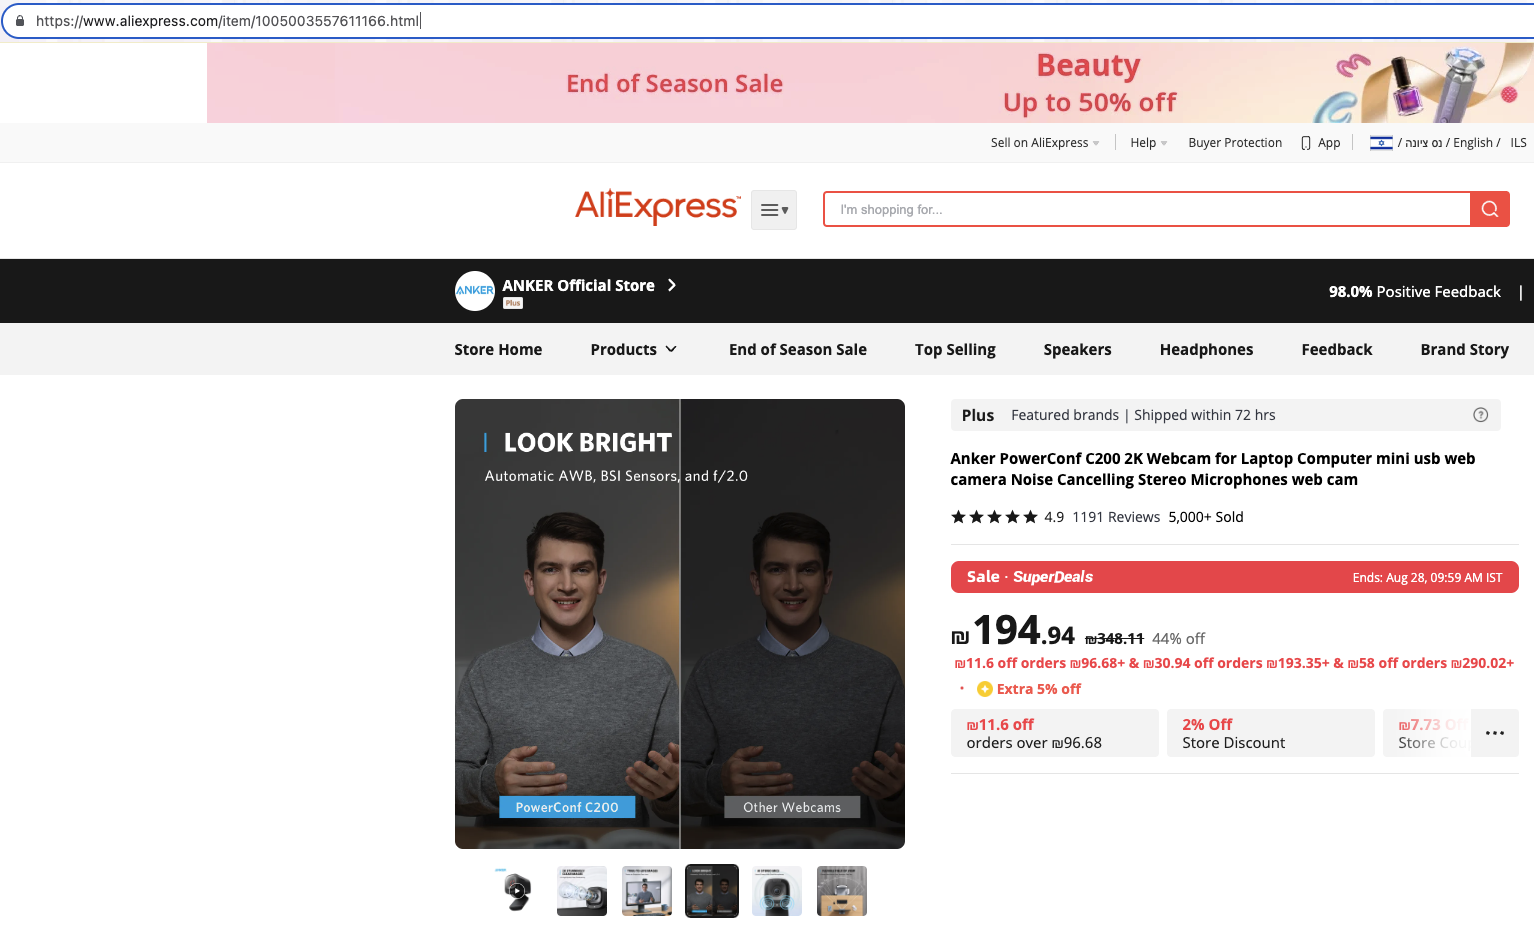Viewport: 1534px width, 928px height.
Task: Expand Sell on AliExpress dropdown
Action: 1044,143
